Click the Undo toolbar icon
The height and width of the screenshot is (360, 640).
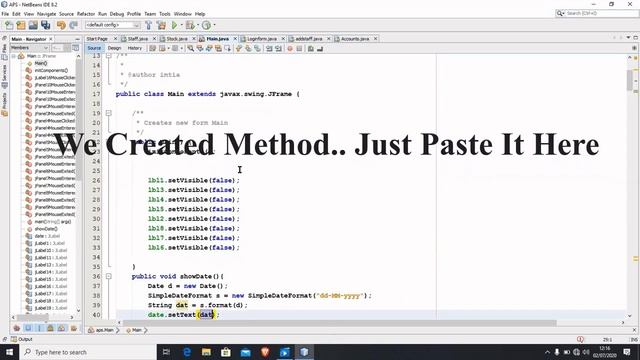[61, 25]
